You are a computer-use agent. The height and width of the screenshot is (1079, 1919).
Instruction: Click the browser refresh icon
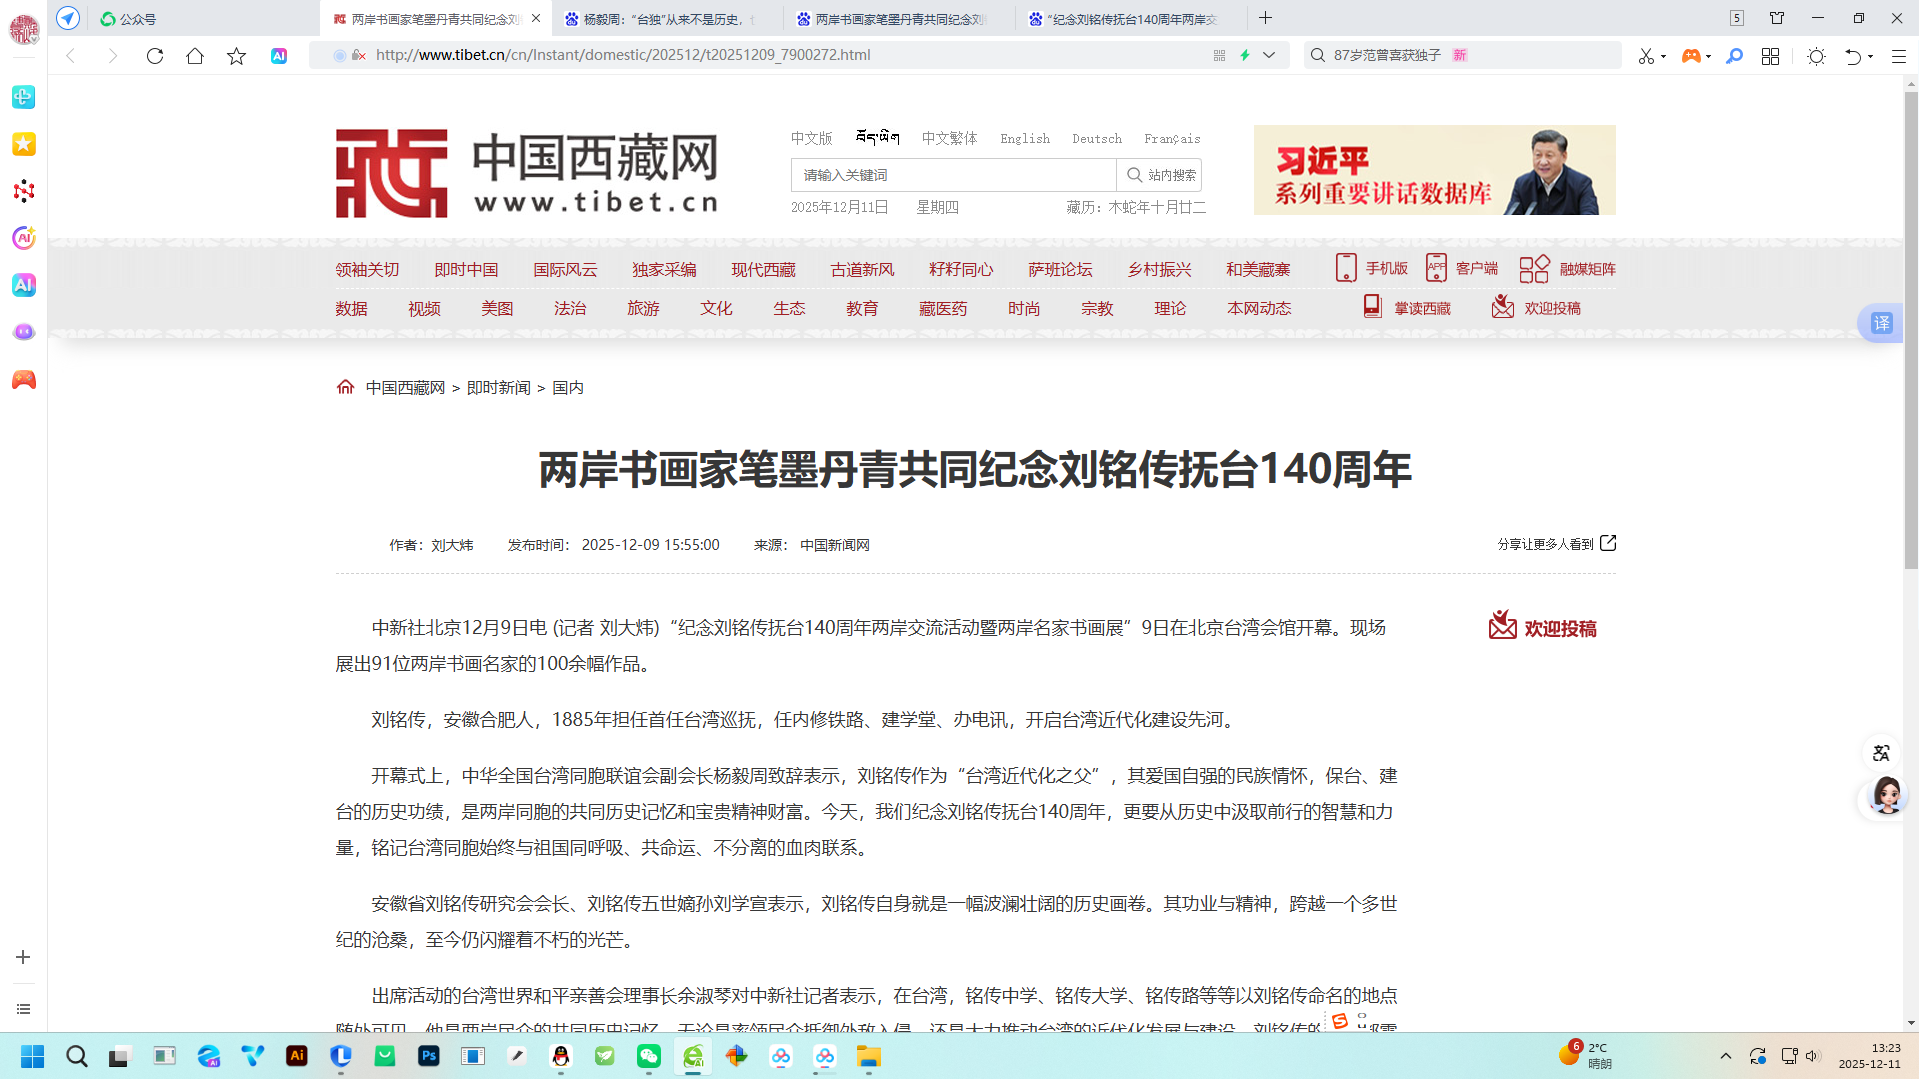[x=154, y=56]
